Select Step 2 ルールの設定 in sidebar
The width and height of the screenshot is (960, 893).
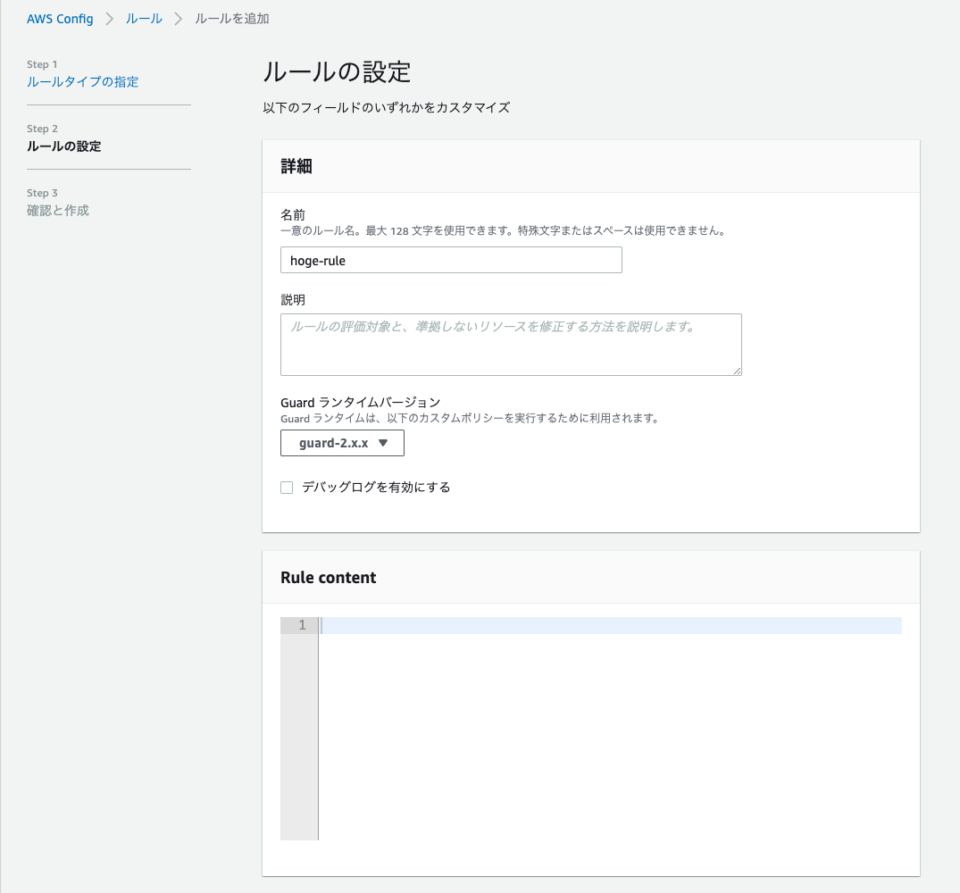[x=63, y=146]
